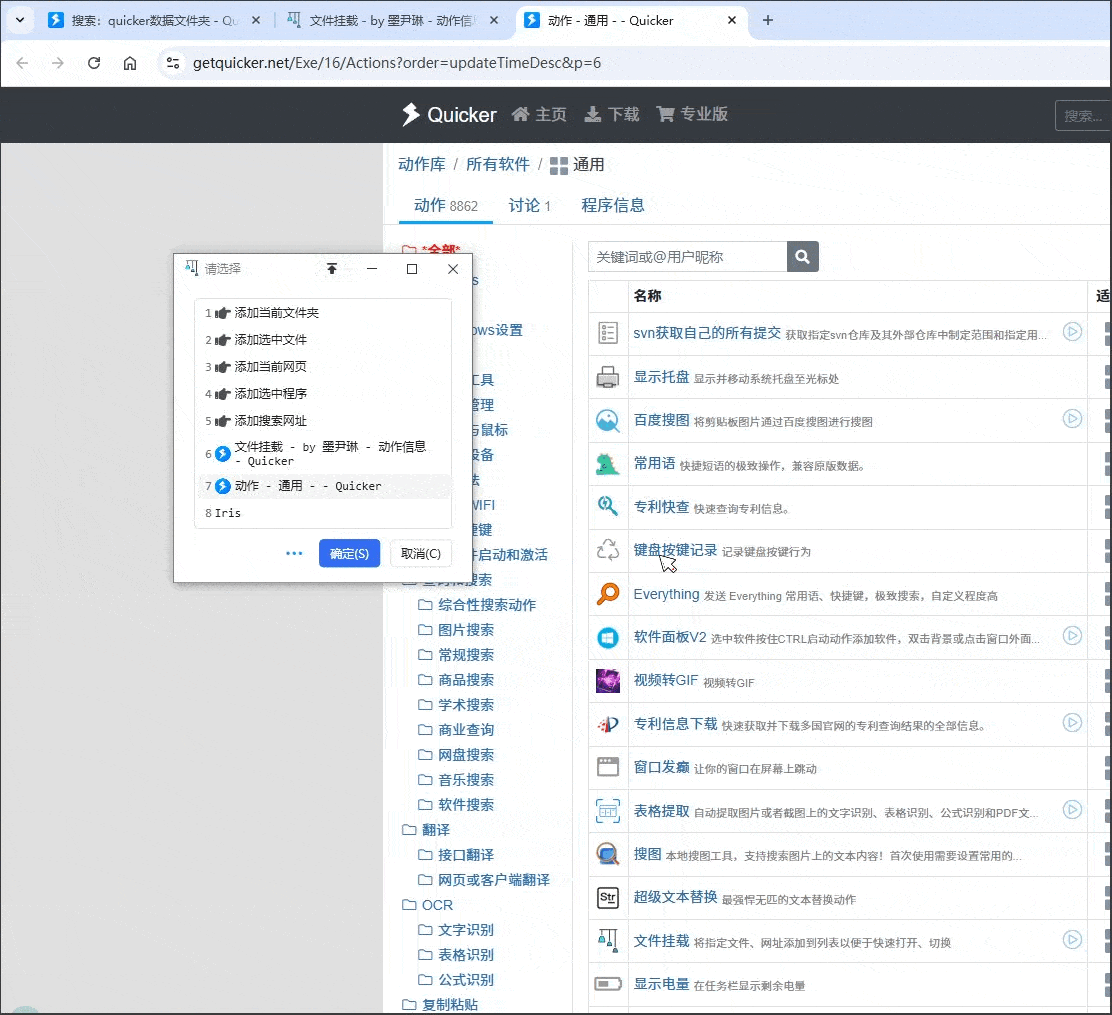Open the 主页 home link
The width and height of the screenshot is (1112, 1015).
pyautogui.click(x=539, y=114)
